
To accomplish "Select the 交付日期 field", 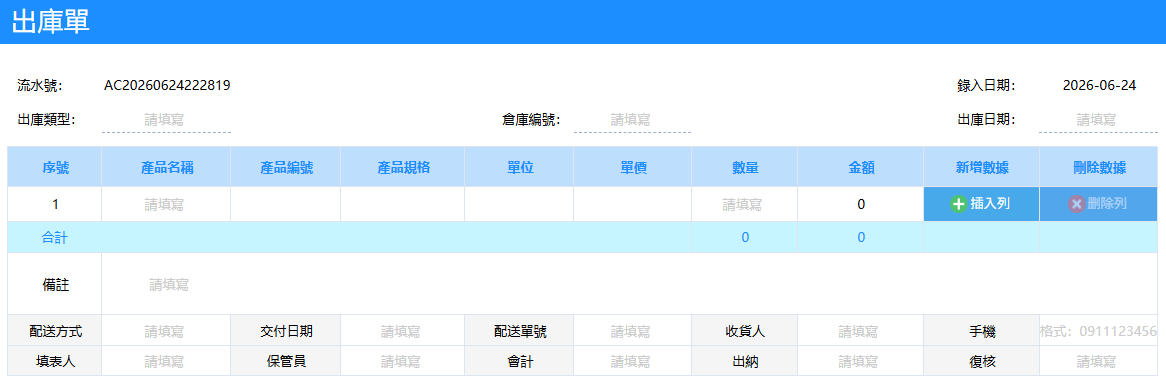I will click(x=402, y=331).
